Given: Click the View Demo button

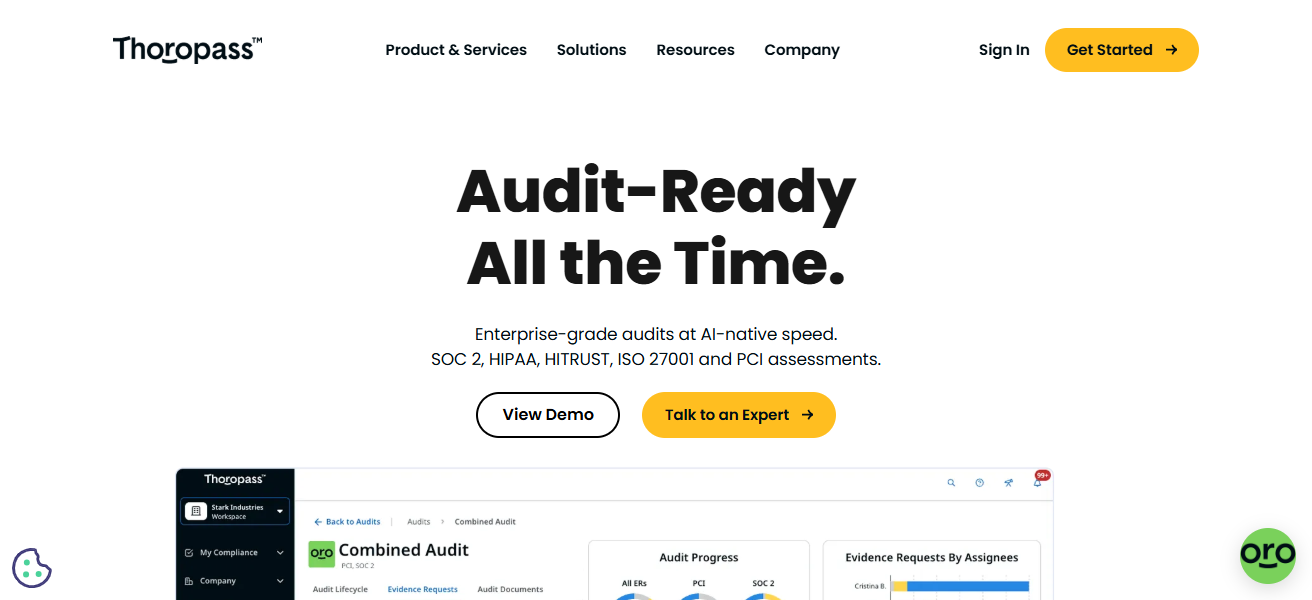Looking at the screenshot, I should (548, 415).
